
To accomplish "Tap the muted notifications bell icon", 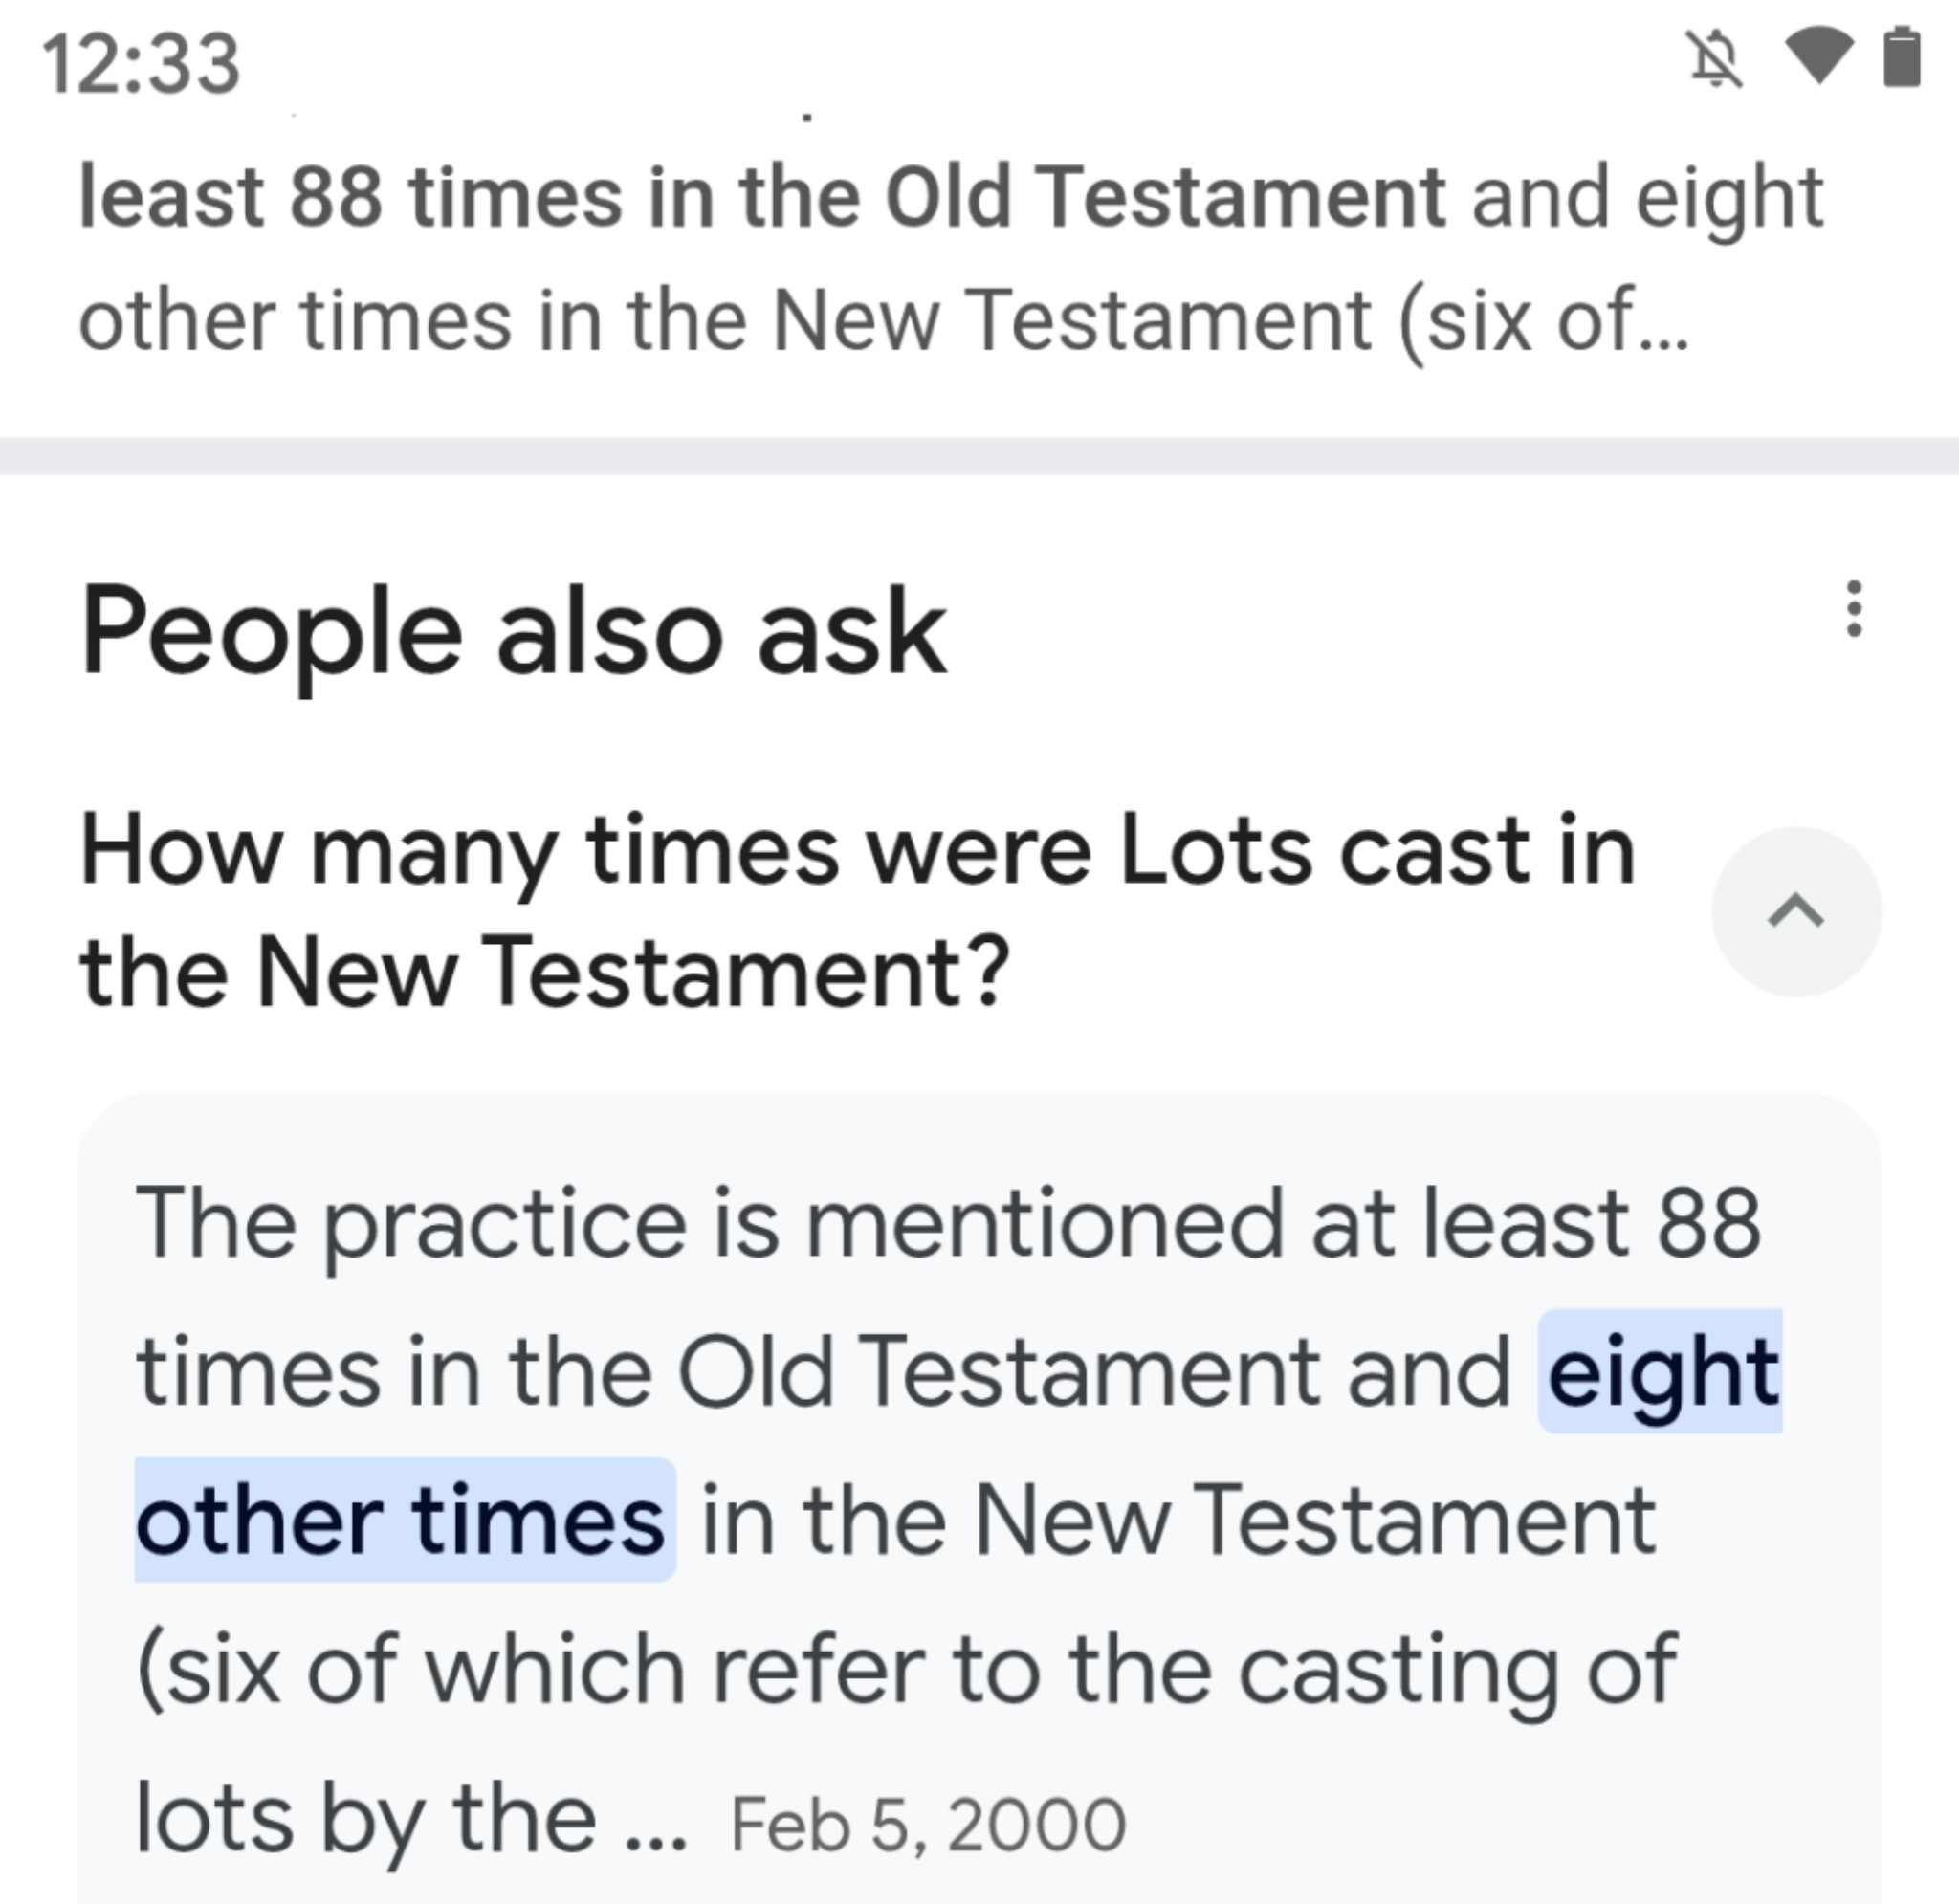I will (x=1715, y=60).
